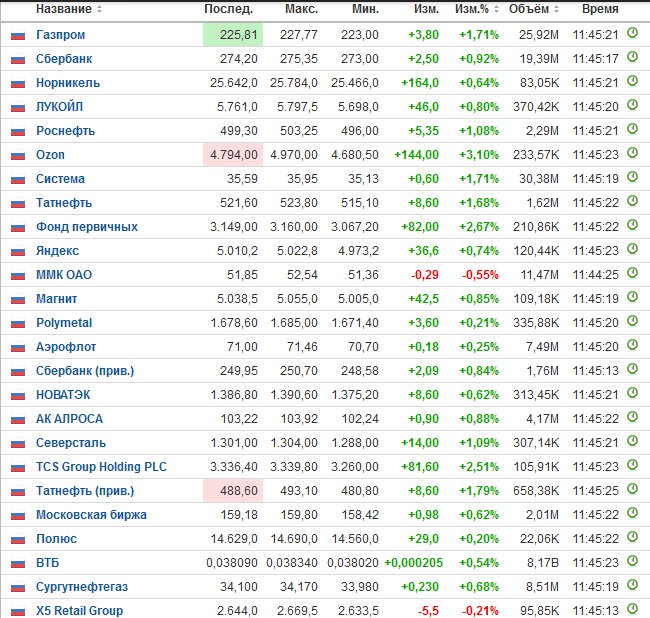Click Северсталь volume 307,14K

tap(536, 443)
